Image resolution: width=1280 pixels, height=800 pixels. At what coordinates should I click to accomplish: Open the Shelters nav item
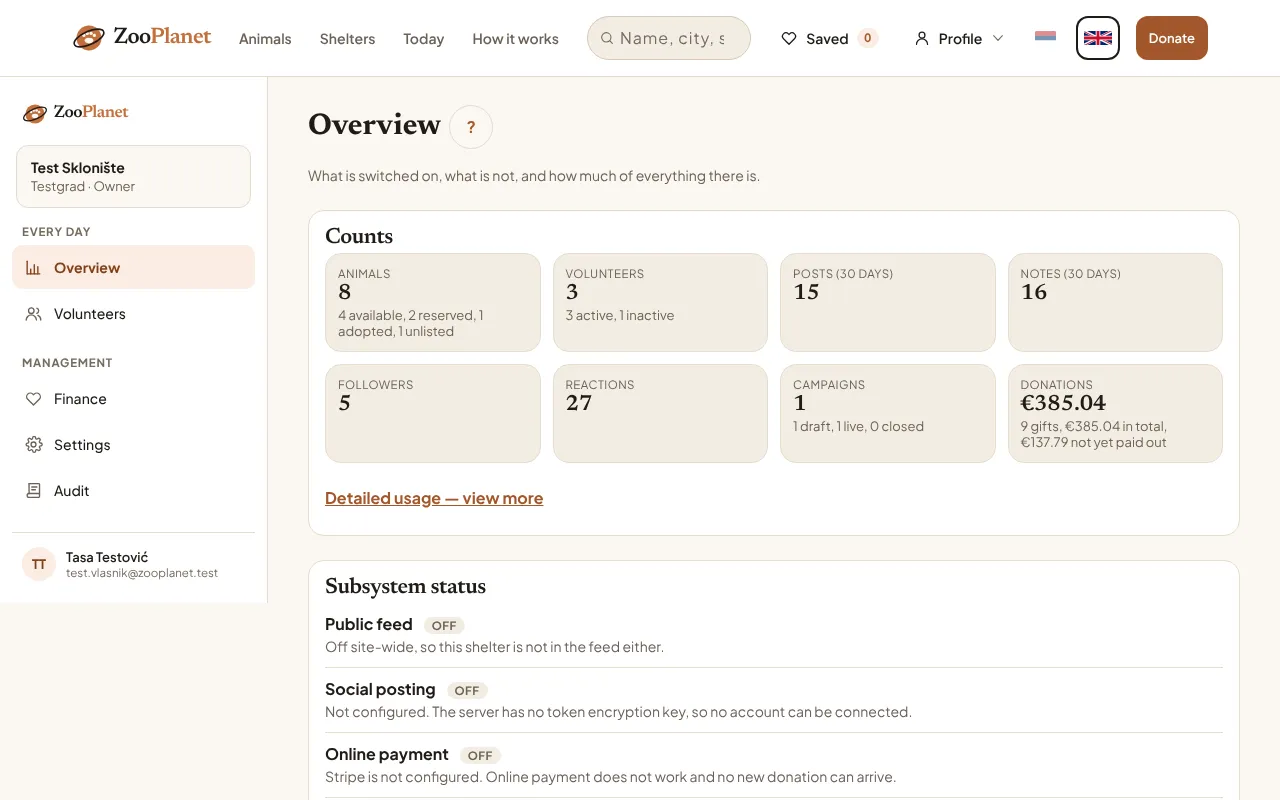[x=347, y=39]
